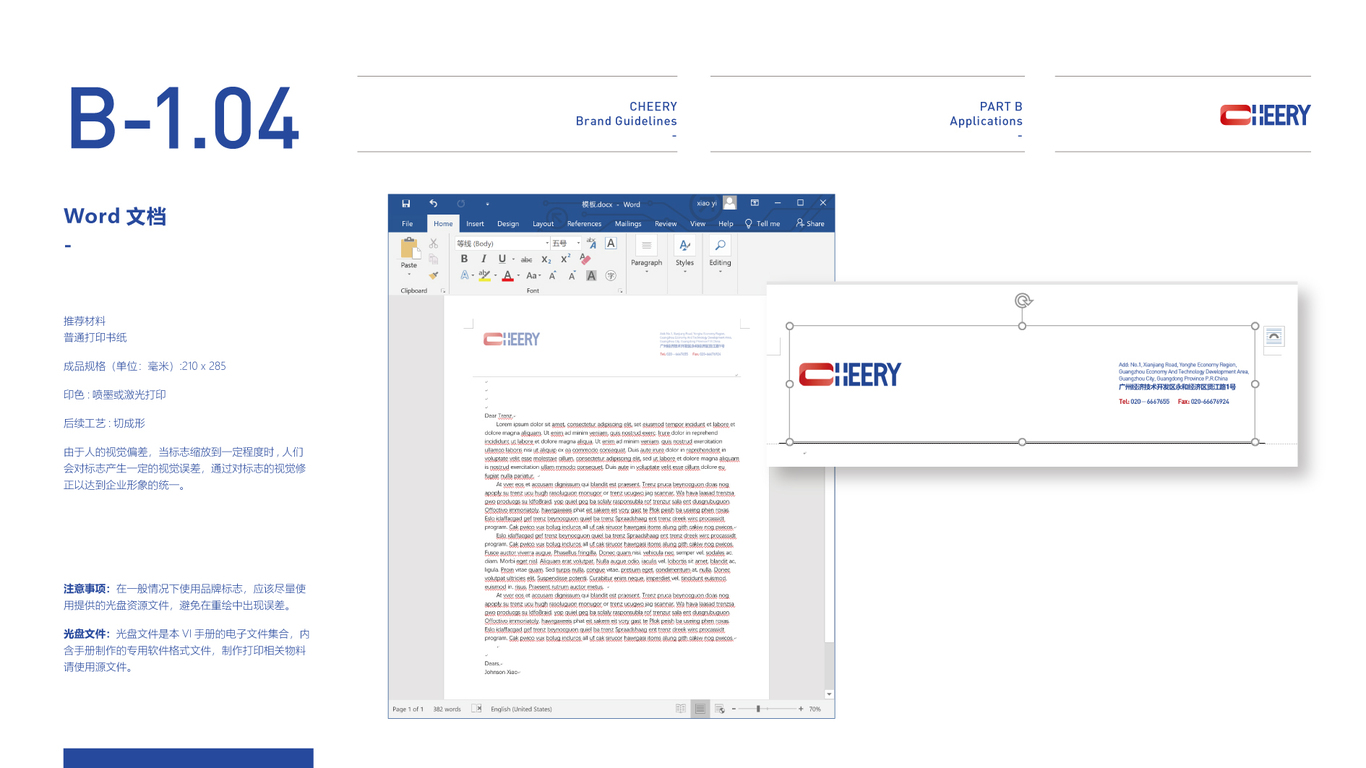Screen dimensions: 1366x768
Task: Click the 382 words count
Action: coord(447,709)
